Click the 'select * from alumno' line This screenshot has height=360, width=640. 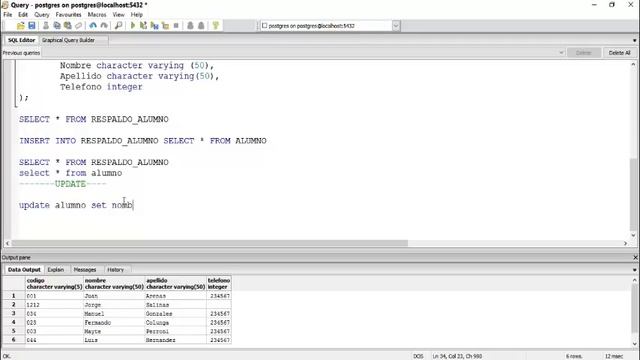tap(70, 173)
